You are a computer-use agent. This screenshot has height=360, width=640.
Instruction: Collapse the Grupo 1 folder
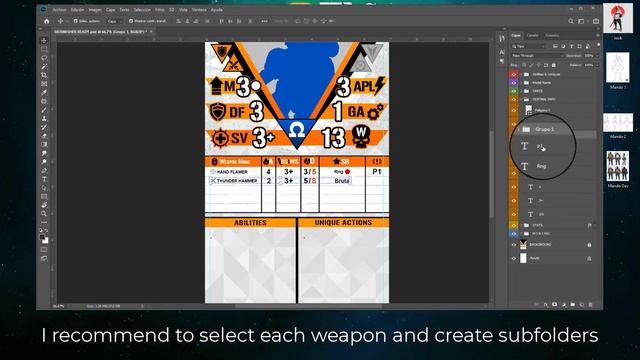(519, 129)
